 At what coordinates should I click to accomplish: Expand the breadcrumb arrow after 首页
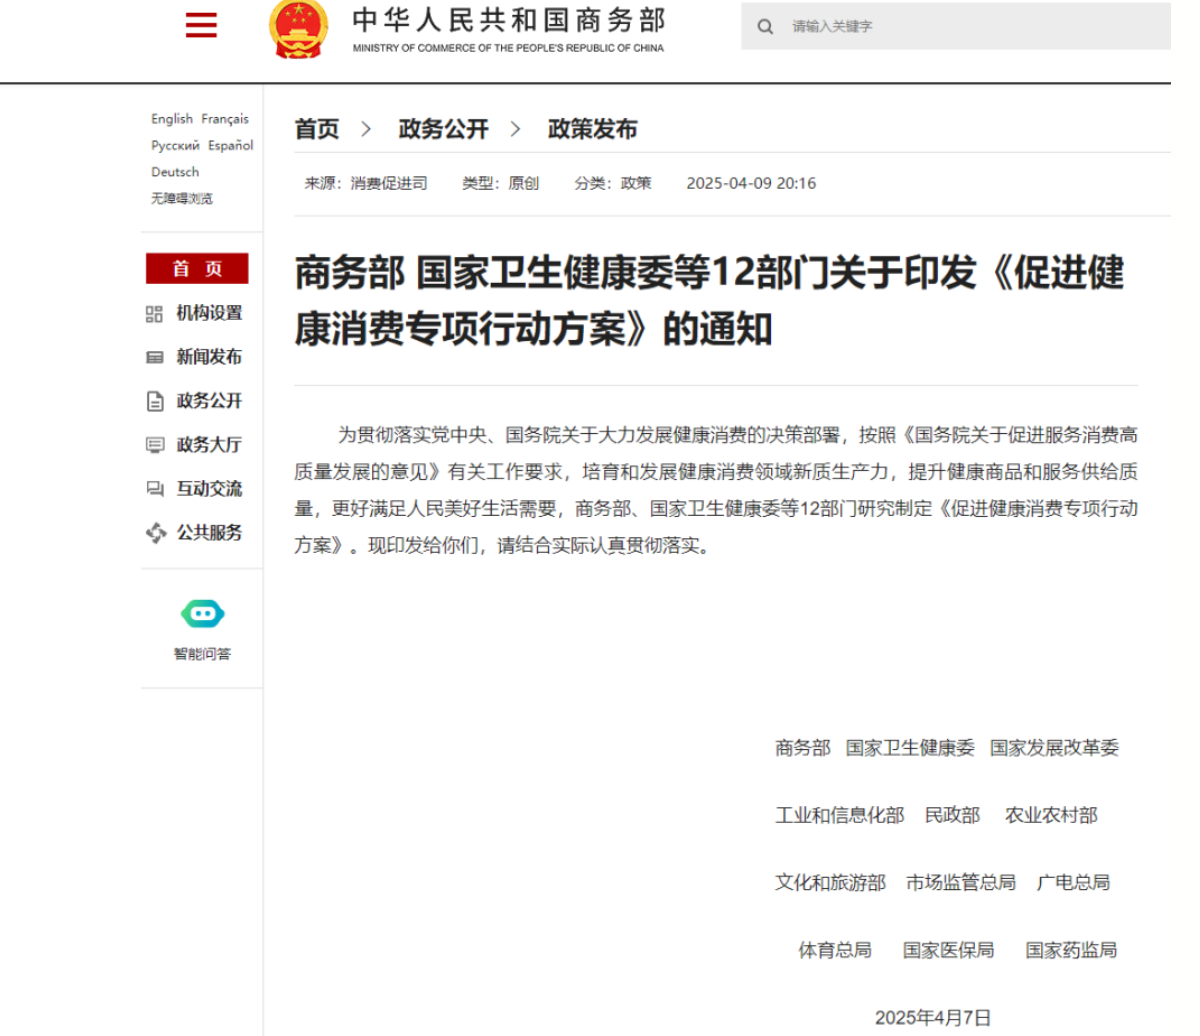[x=366, y=129]
